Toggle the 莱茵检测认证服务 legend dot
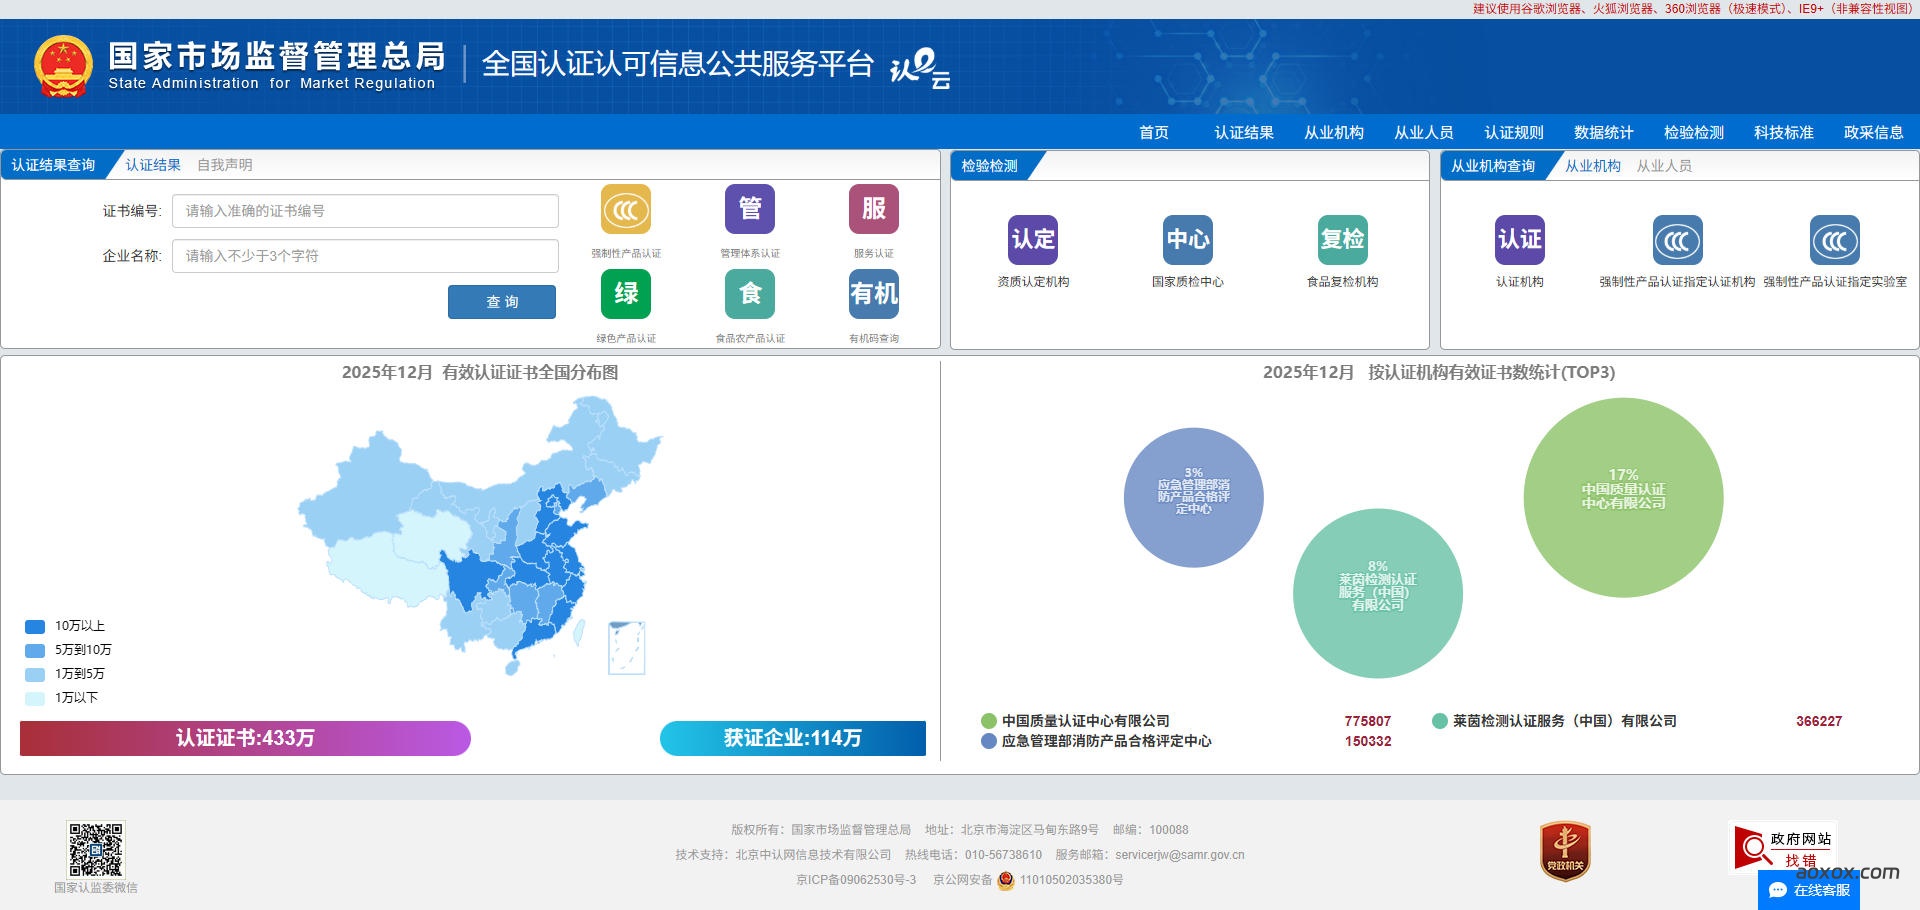The height and width of the screenshot is (910, 1920). point(1438,720)
